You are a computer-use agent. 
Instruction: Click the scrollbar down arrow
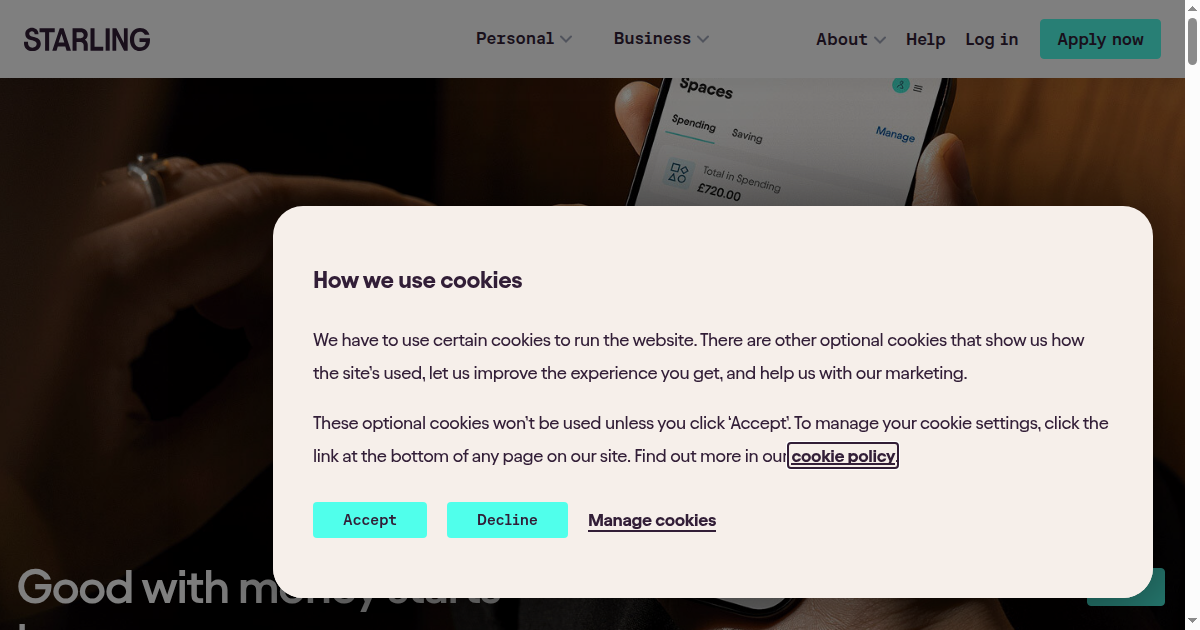[1192, 622]
